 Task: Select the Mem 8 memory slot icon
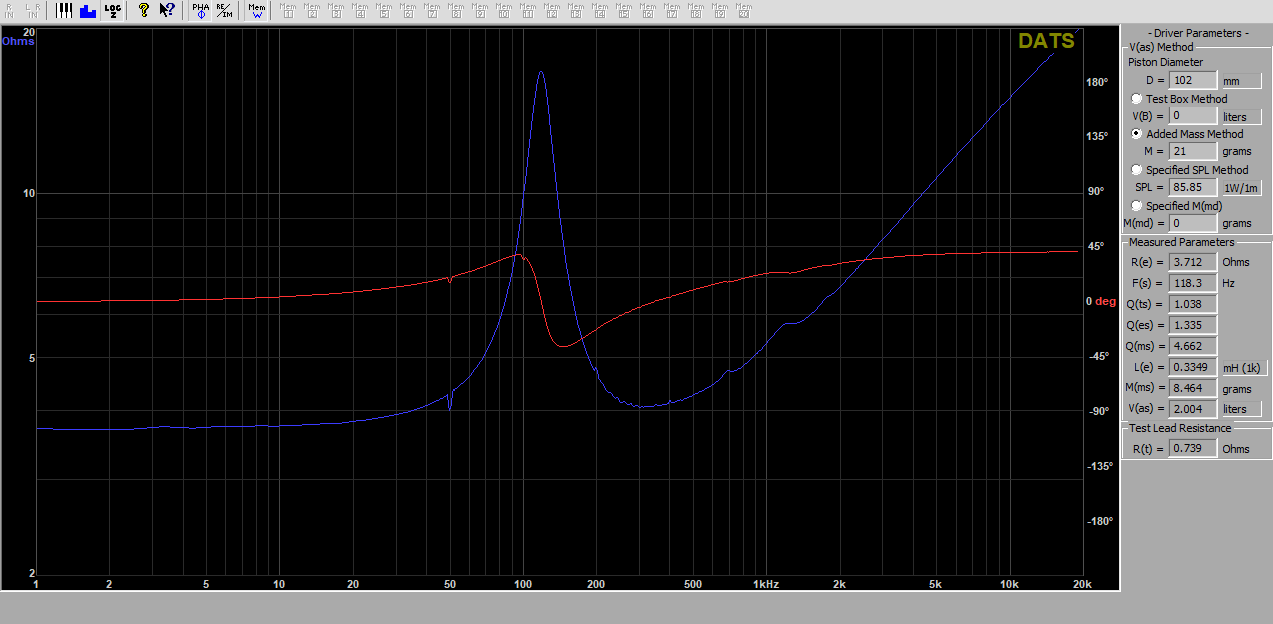(x=456, y=11)
